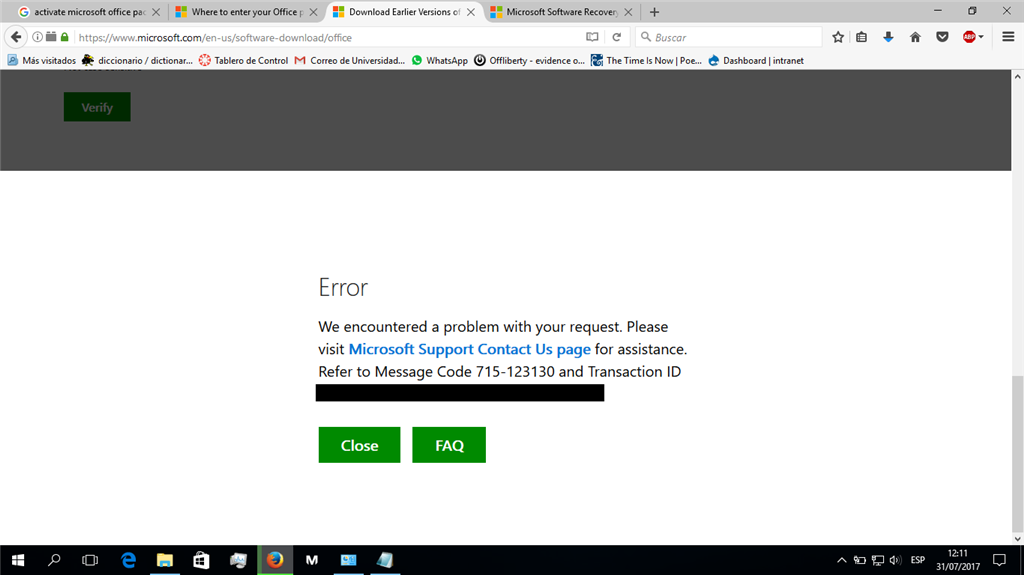Open Windows taskbar search icon
Screen dimensions: 1024x575
coord(54,560)
